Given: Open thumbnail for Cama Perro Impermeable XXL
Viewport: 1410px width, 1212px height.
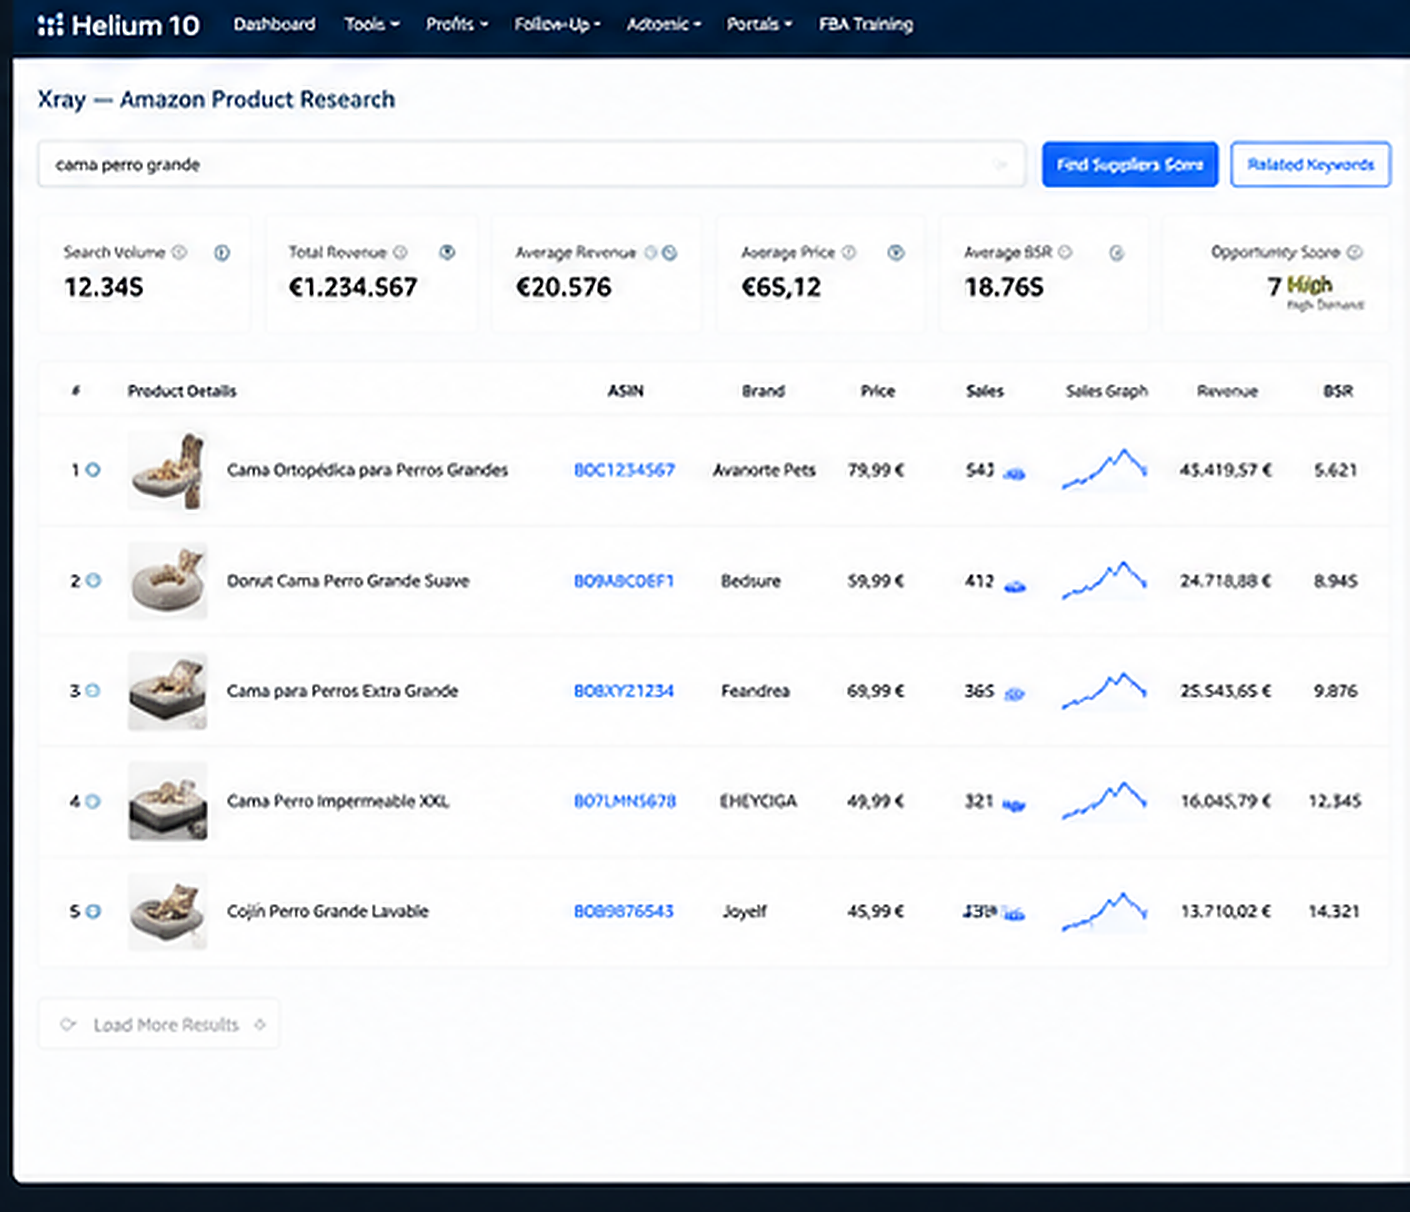Looking at the screenshot, I should click(167, 801).
